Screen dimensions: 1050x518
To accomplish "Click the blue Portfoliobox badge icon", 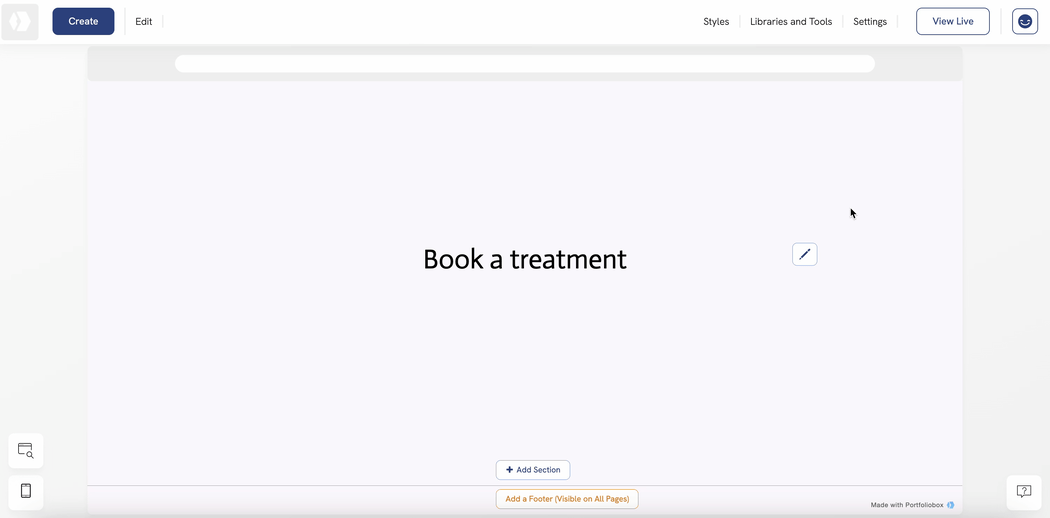I will click(x=951, y=505).
